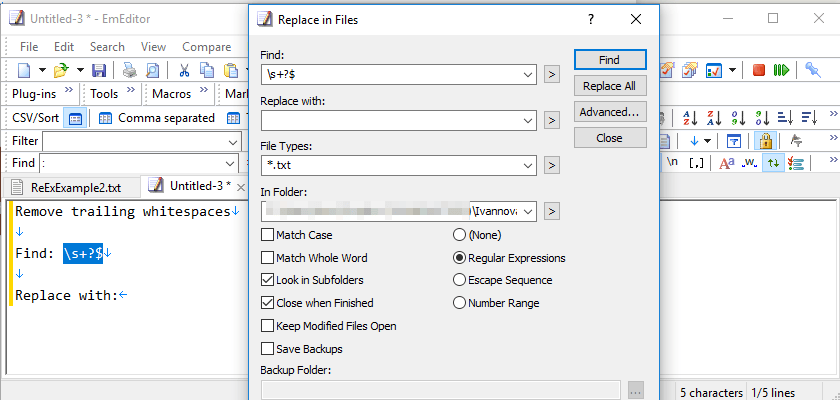Click the green Run macro icon
Screen dimensions: 840x400
click(782, 70)
